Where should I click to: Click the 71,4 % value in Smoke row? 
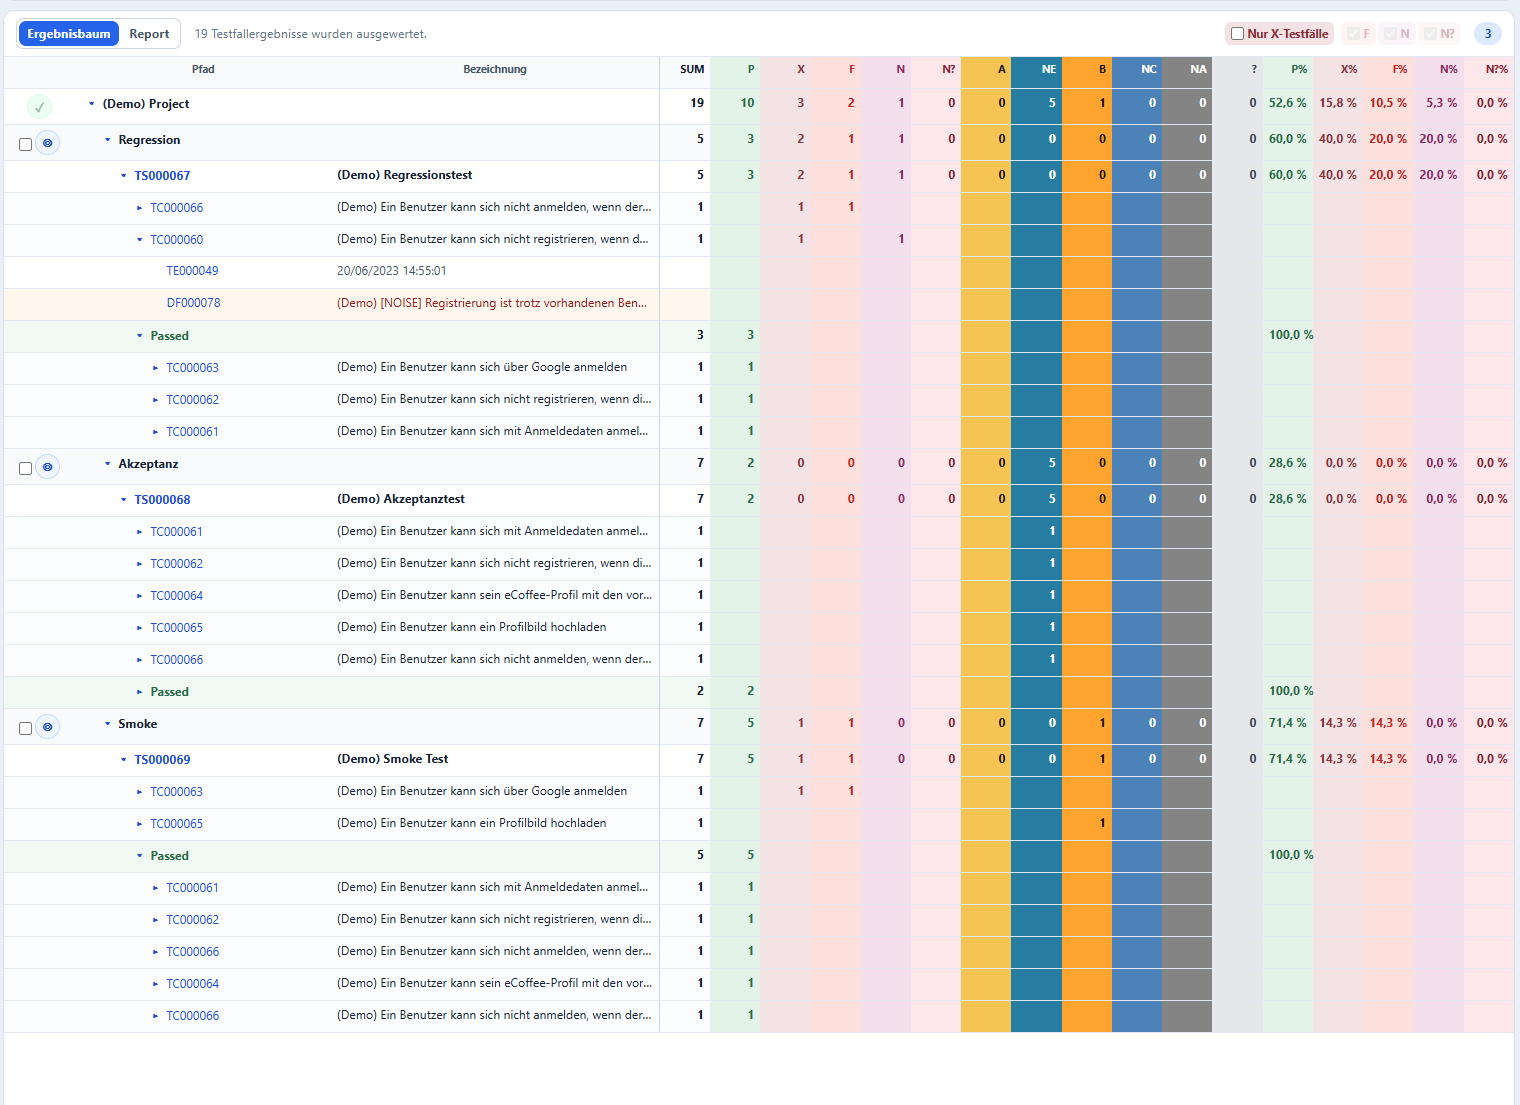[x=1287, y=723]
